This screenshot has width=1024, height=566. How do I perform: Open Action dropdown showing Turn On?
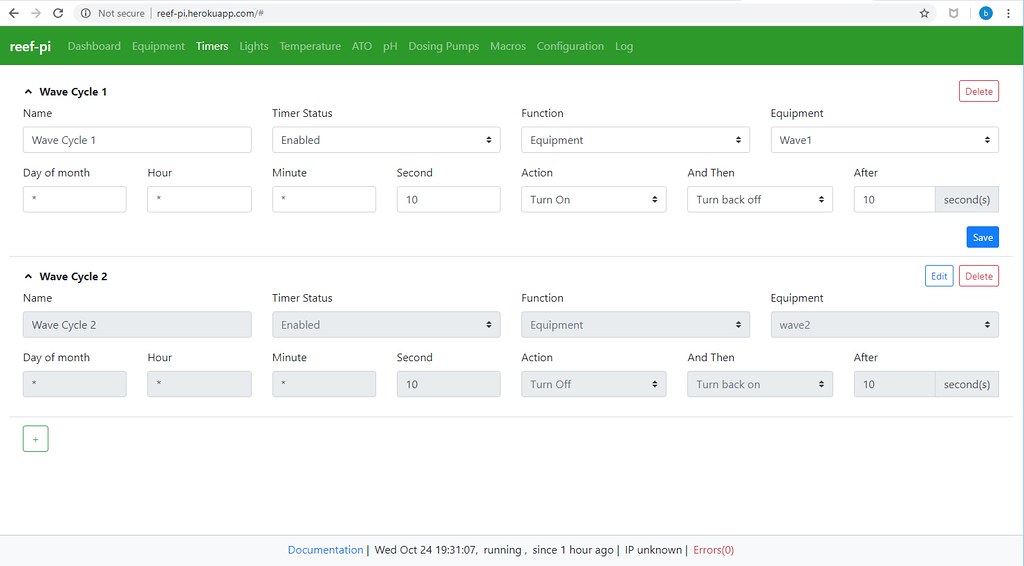point(594,199)
